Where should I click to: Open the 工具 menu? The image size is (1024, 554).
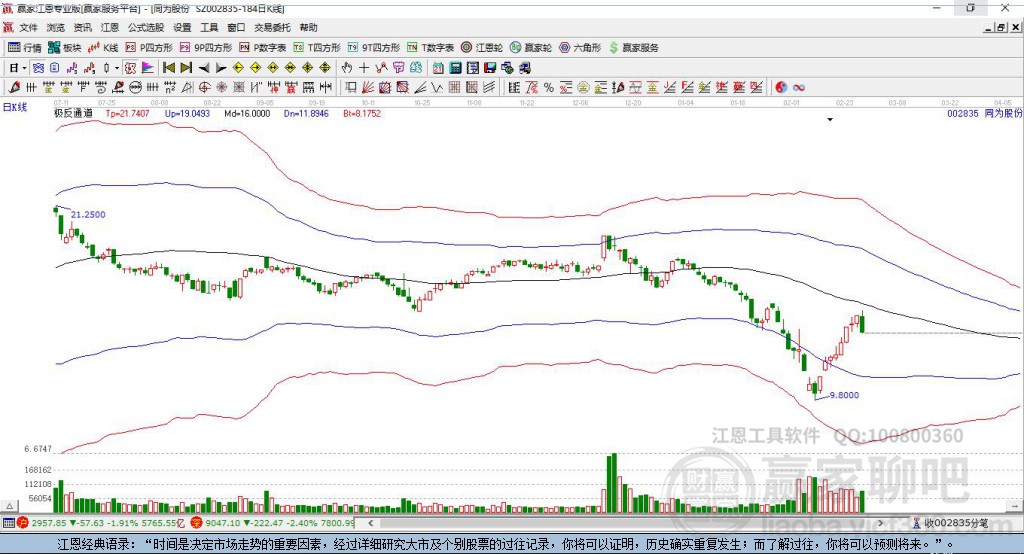pyautogui.click(x=209, y=27)
